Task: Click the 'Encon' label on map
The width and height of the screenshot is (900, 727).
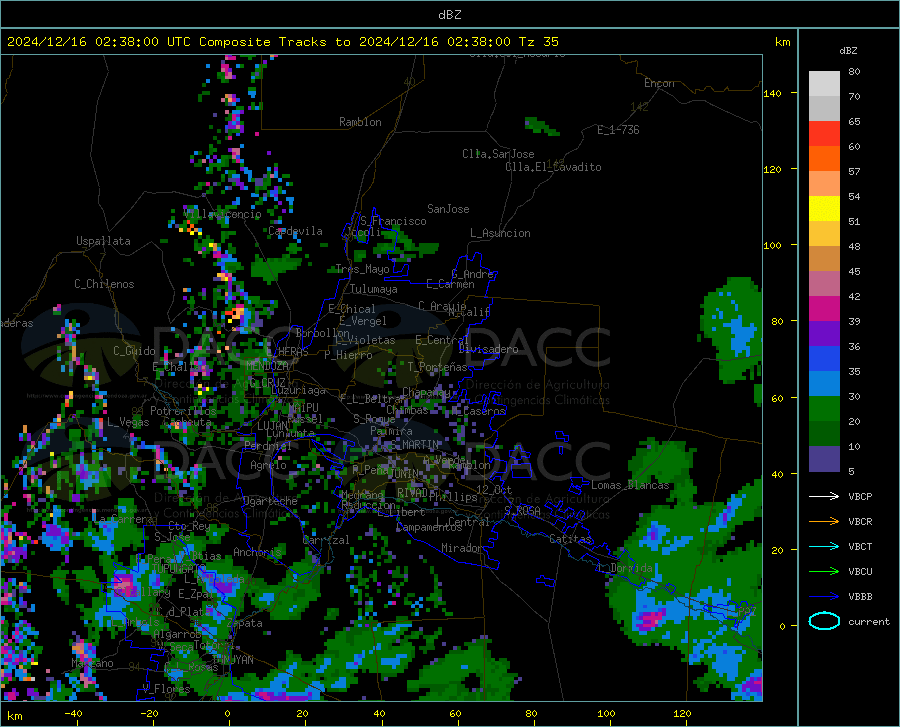Action: click(659, 83)
